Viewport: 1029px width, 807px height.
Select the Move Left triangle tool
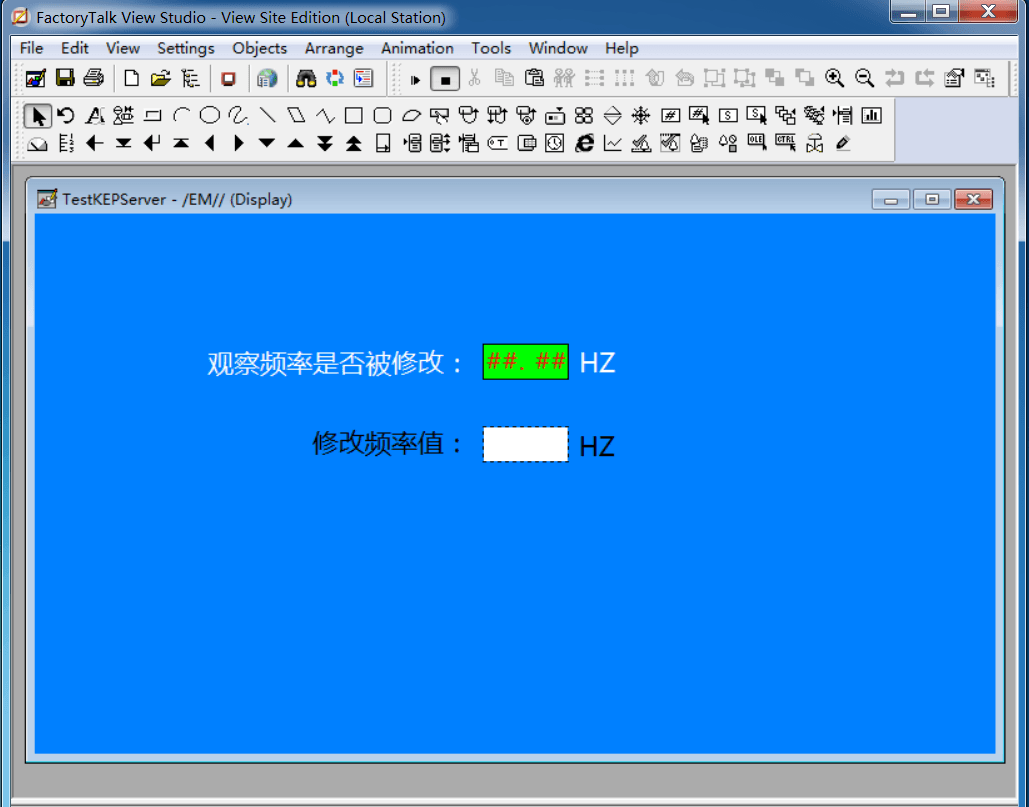[x=210, y=144]
